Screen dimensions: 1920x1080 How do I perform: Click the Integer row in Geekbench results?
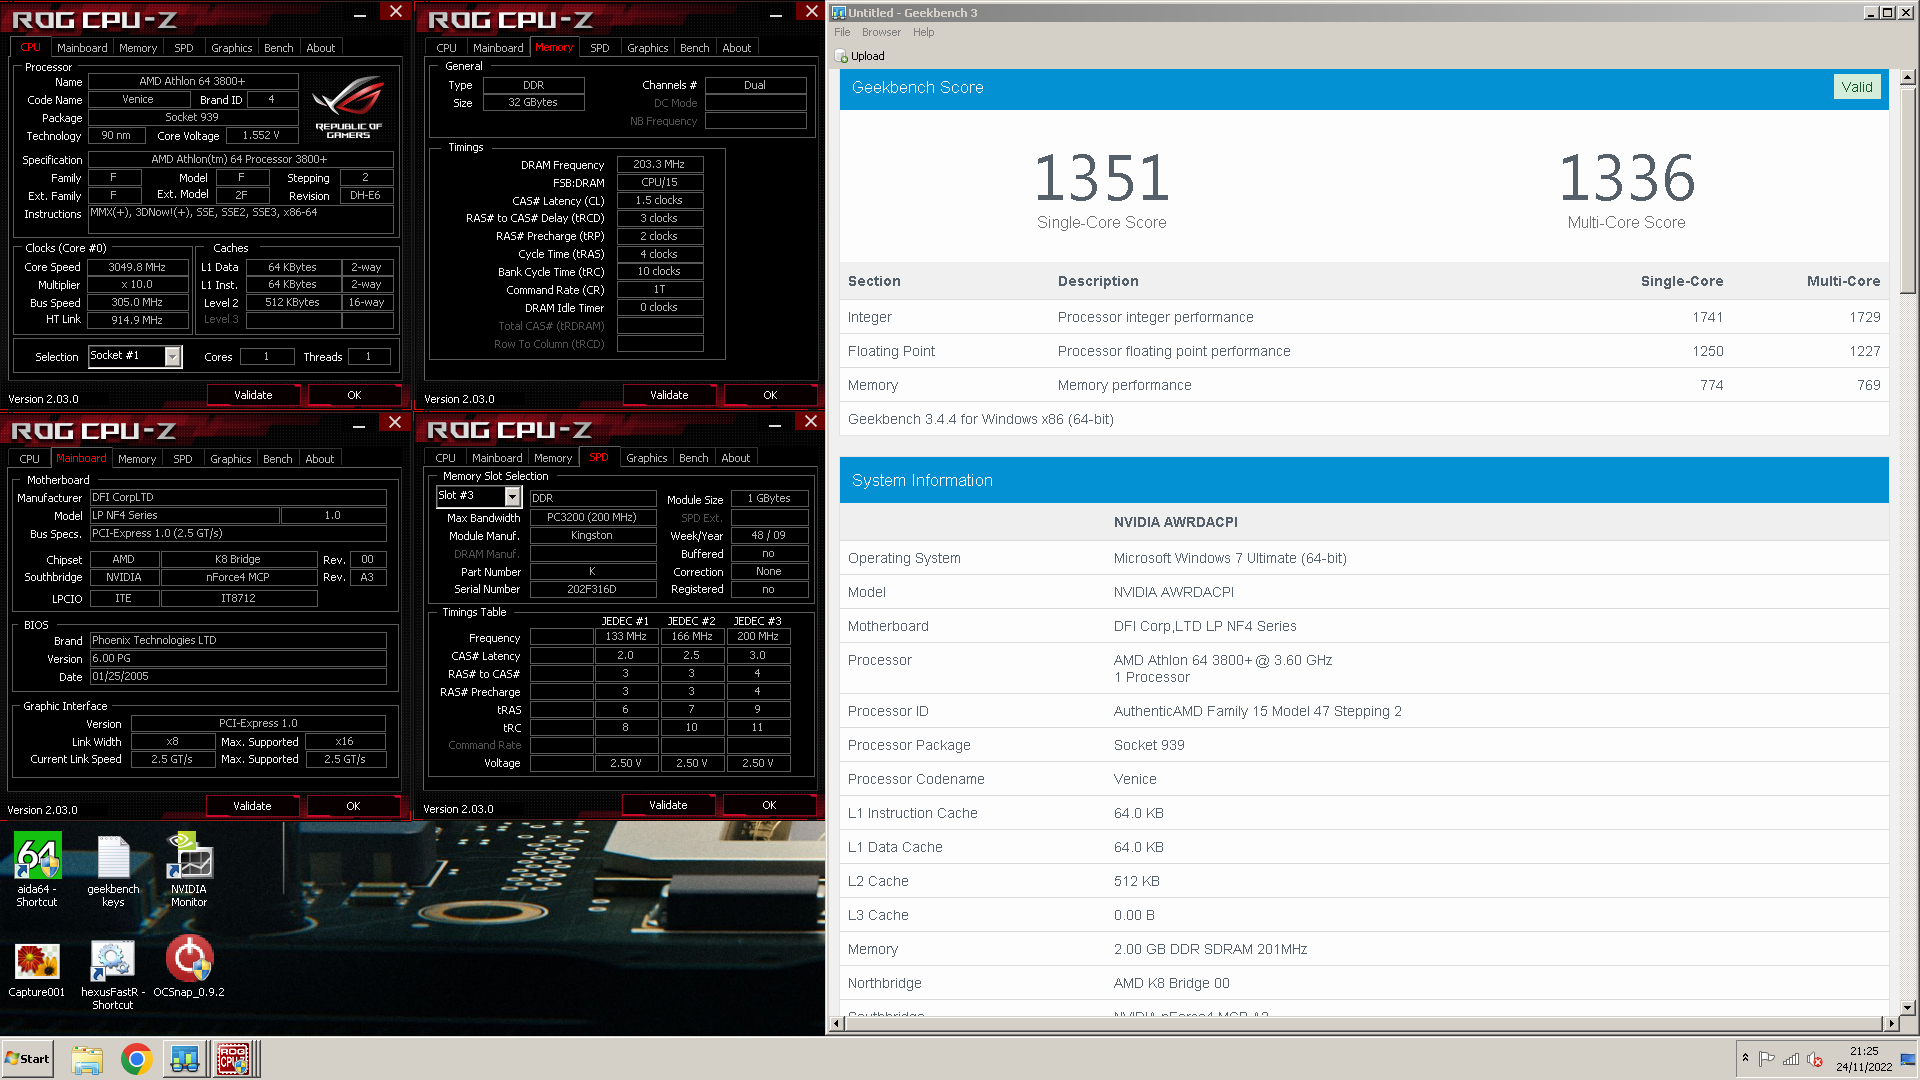[1364, 317]
